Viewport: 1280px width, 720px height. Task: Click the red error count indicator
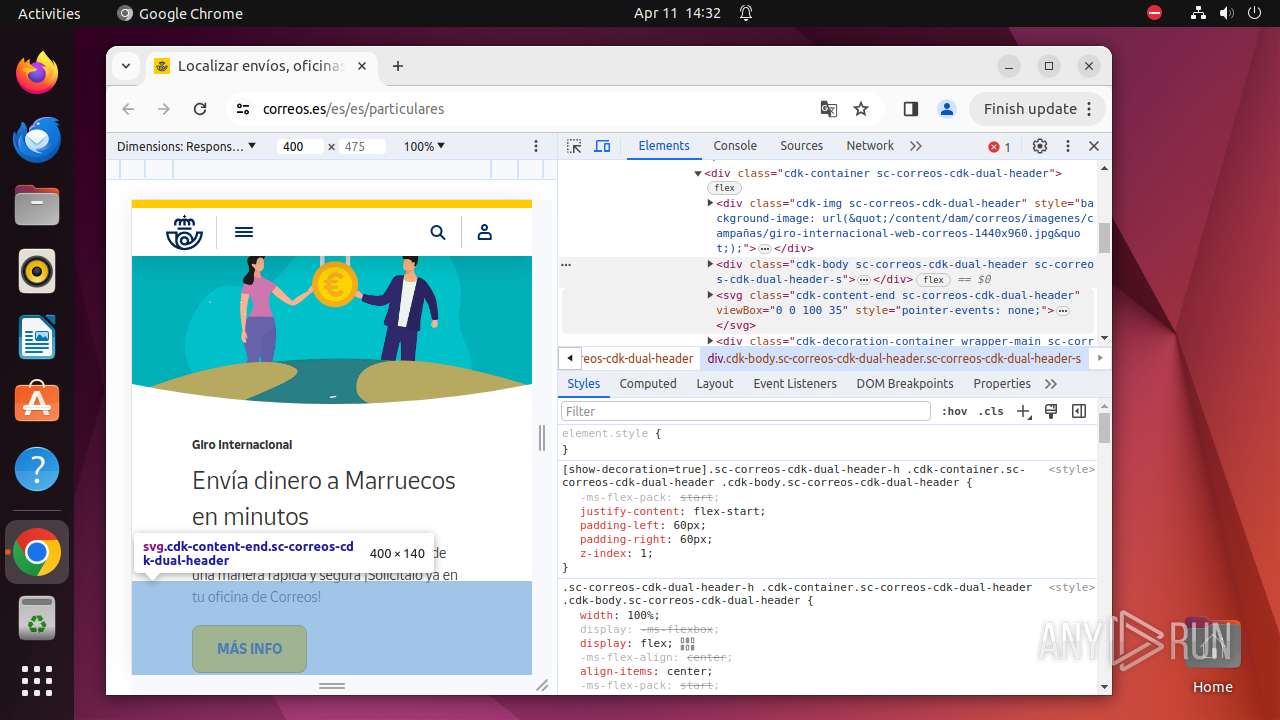[999, 147]
